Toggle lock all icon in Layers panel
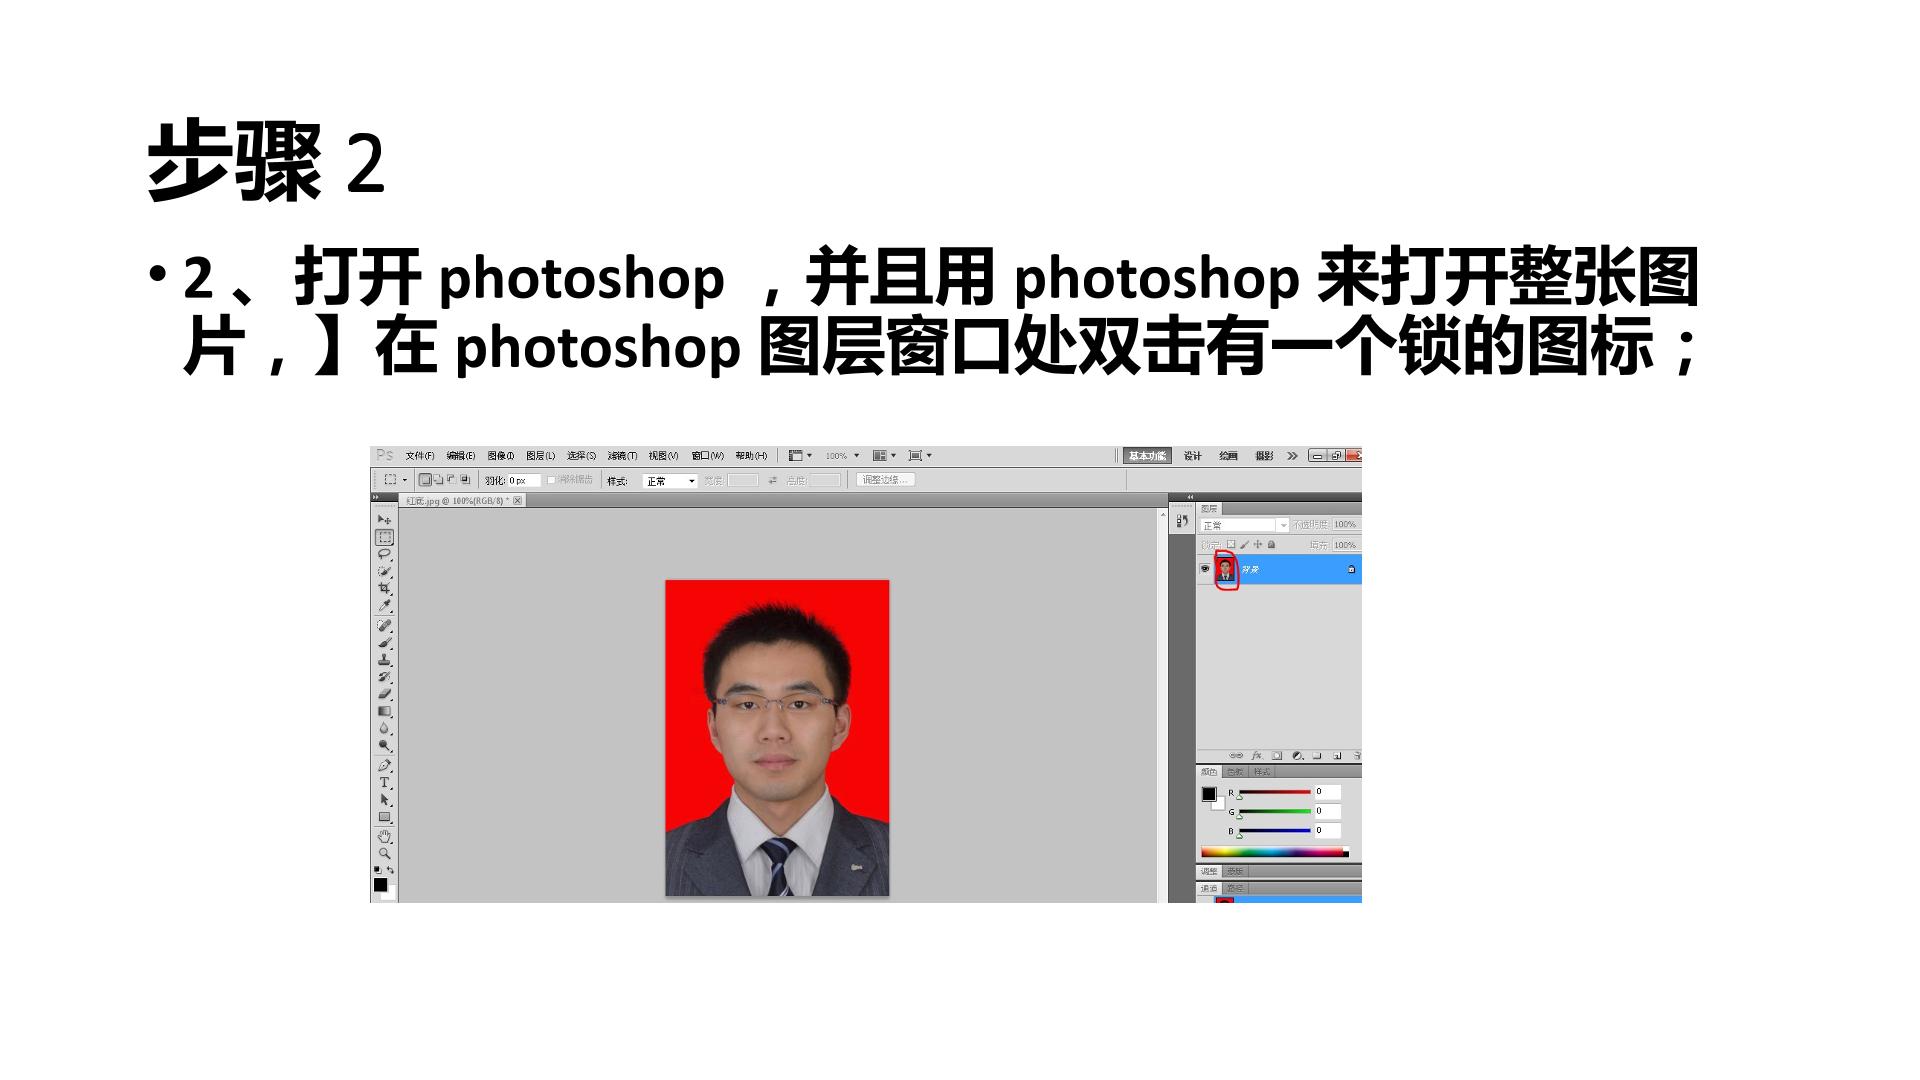 point(1271,545)
